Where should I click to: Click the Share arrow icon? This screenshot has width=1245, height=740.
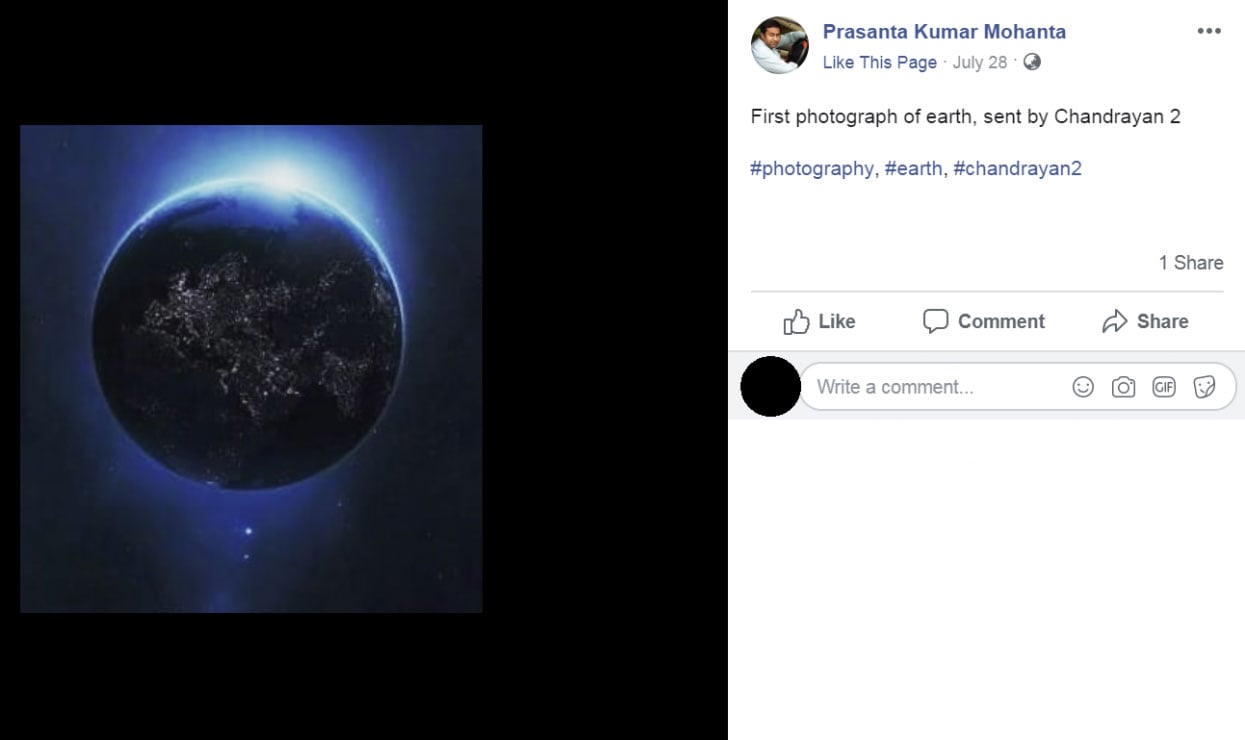1114,322
